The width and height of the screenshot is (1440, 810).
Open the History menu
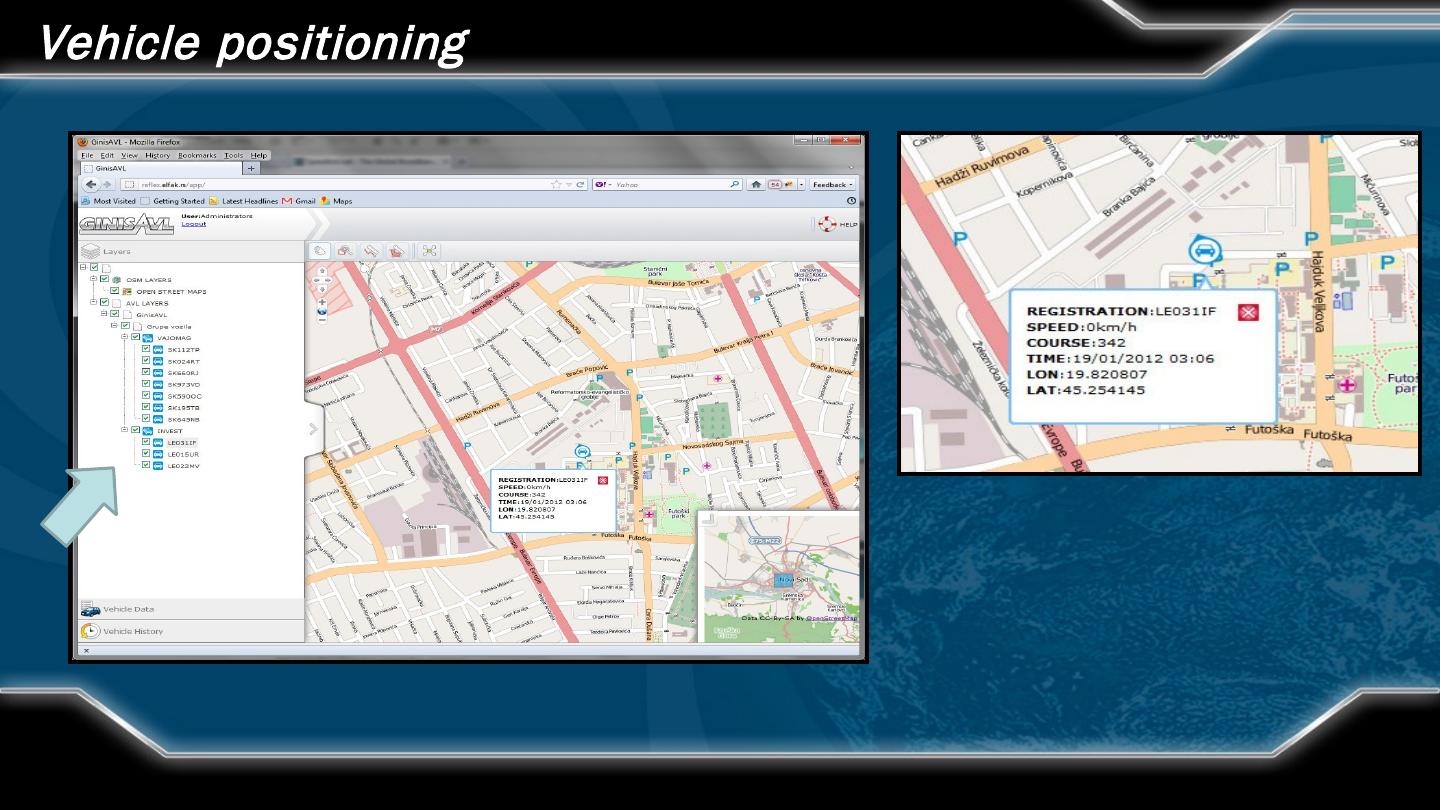(x=158, y=156)
